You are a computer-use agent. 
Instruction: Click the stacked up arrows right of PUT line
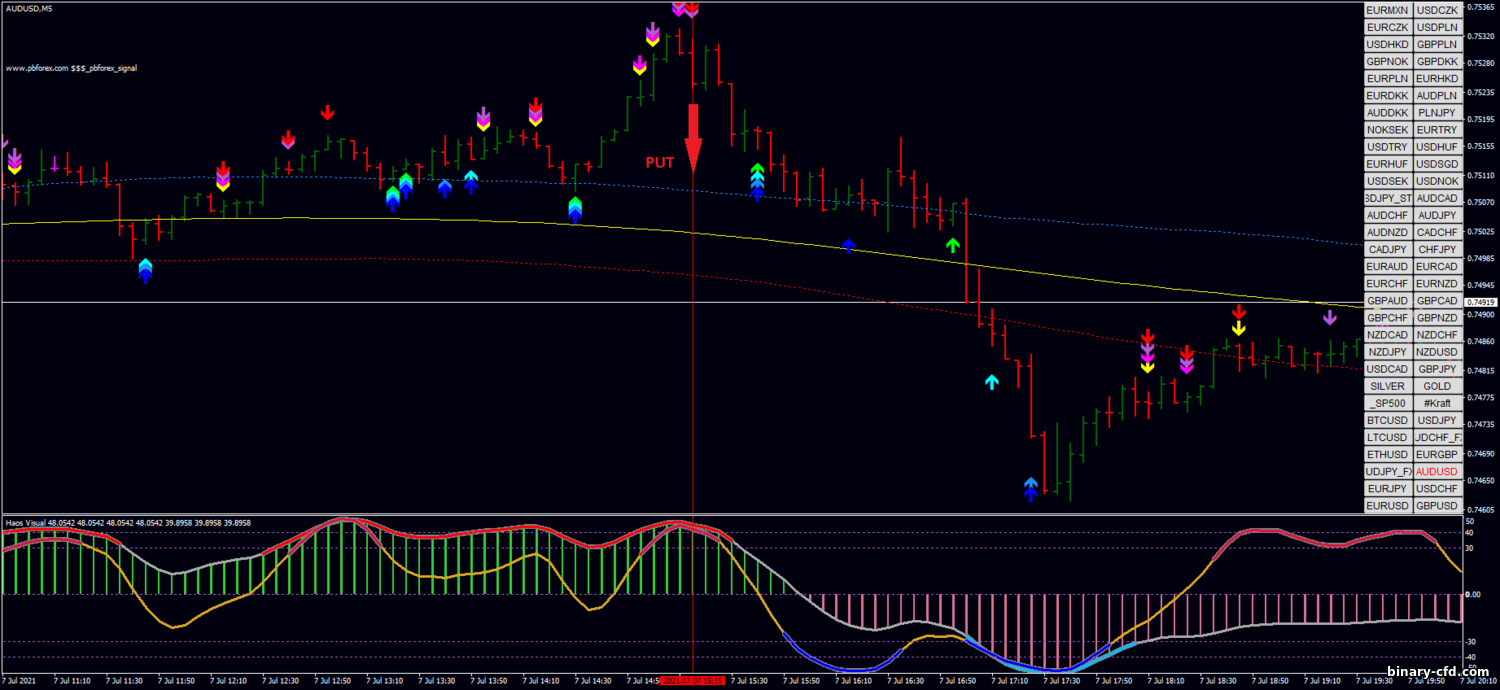pos(757,182)
